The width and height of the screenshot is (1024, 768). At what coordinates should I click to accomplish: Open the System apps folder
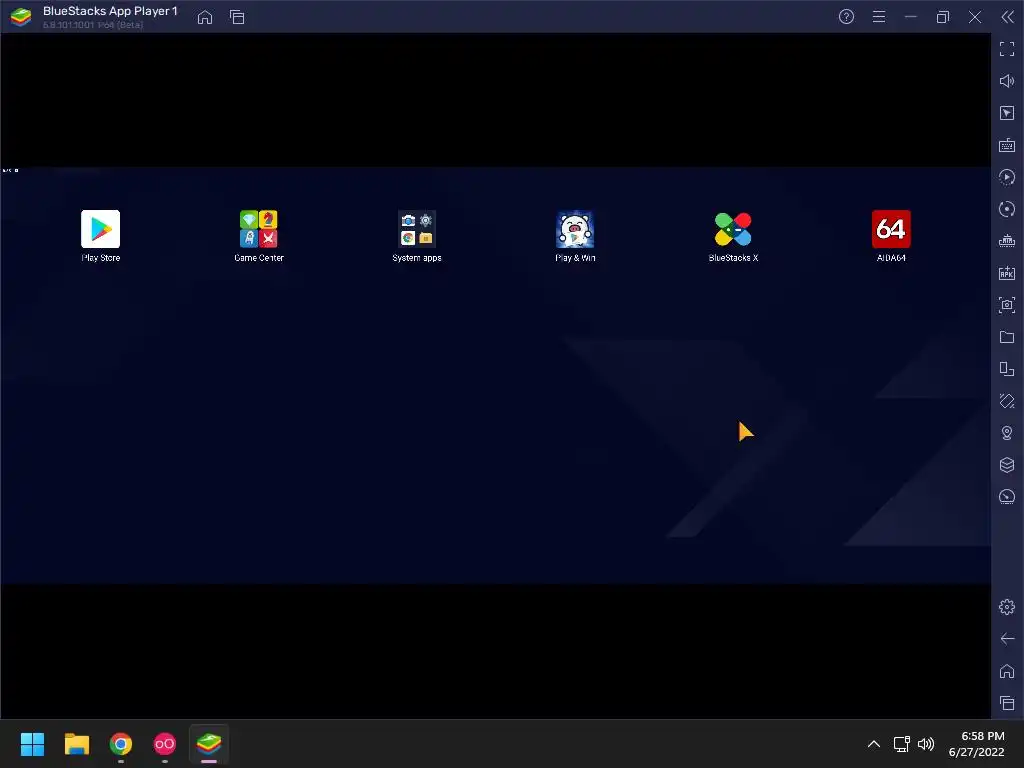[417, 229]
